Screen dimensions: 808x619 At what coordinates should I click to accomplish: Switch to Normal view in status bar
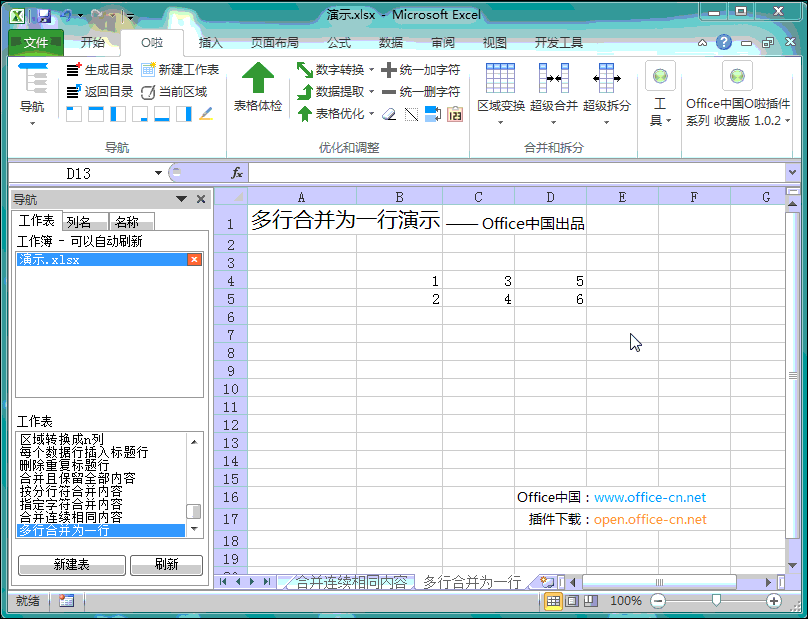553,601
